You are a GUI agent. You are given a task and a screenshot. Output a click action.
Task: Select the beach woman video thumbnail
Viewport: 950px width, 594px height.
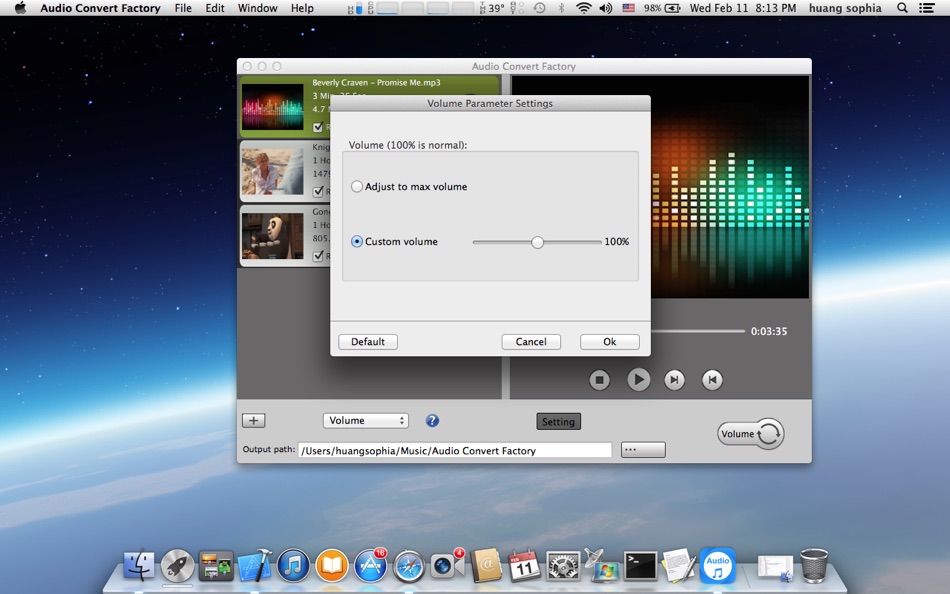tap(273, 171)
